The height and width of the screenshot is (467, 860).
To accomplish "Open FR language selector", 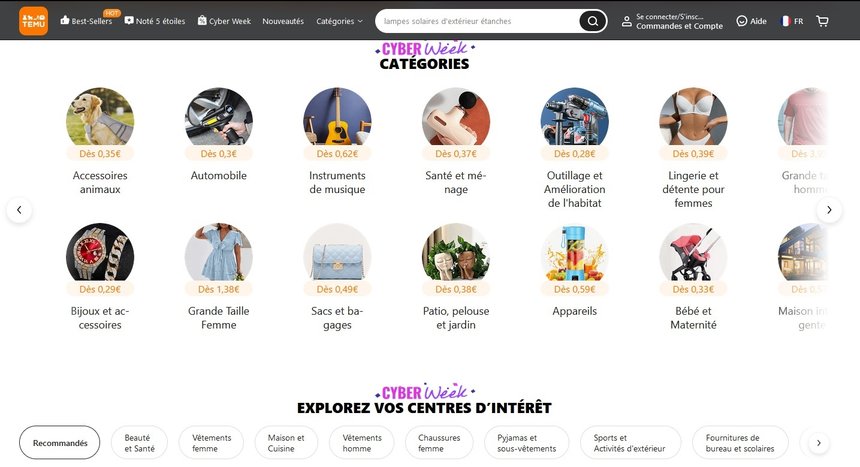I will click(792, 21).
